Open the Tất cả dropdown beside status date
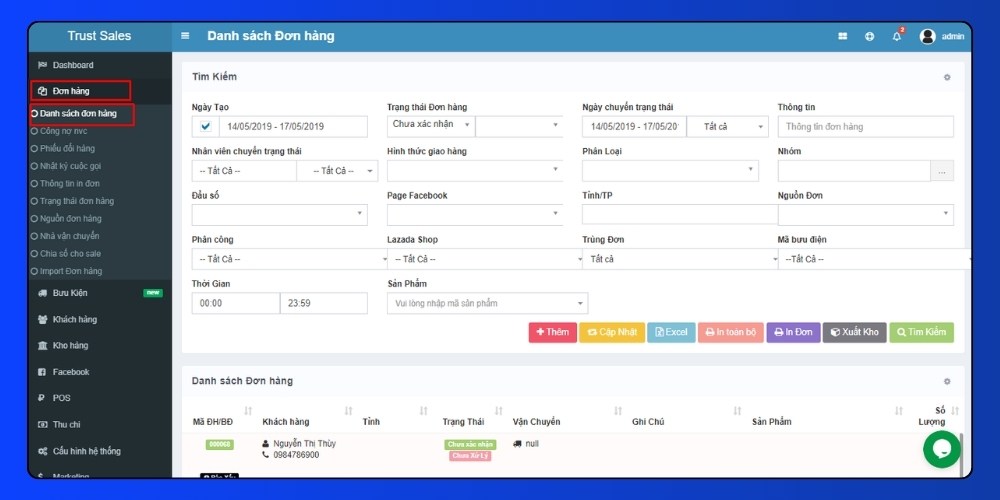Image resolution: width=1000 pixels, height=500 pixels. point(727,126)
